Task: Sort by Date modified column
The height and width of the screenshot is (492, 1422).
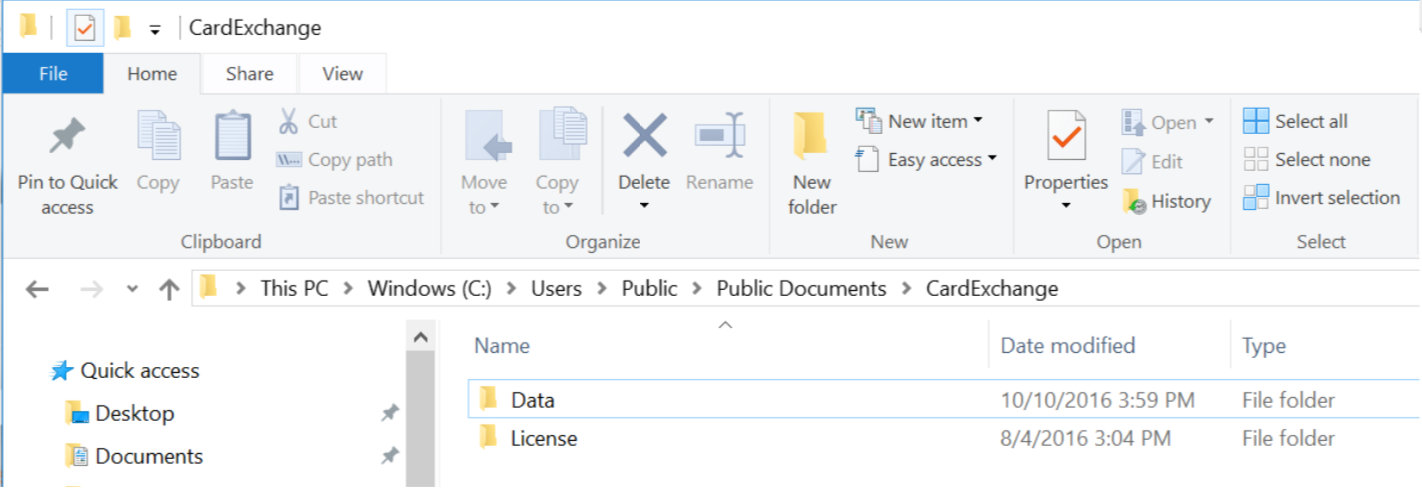Action: pyautogui.click(x=1067, y=346)
